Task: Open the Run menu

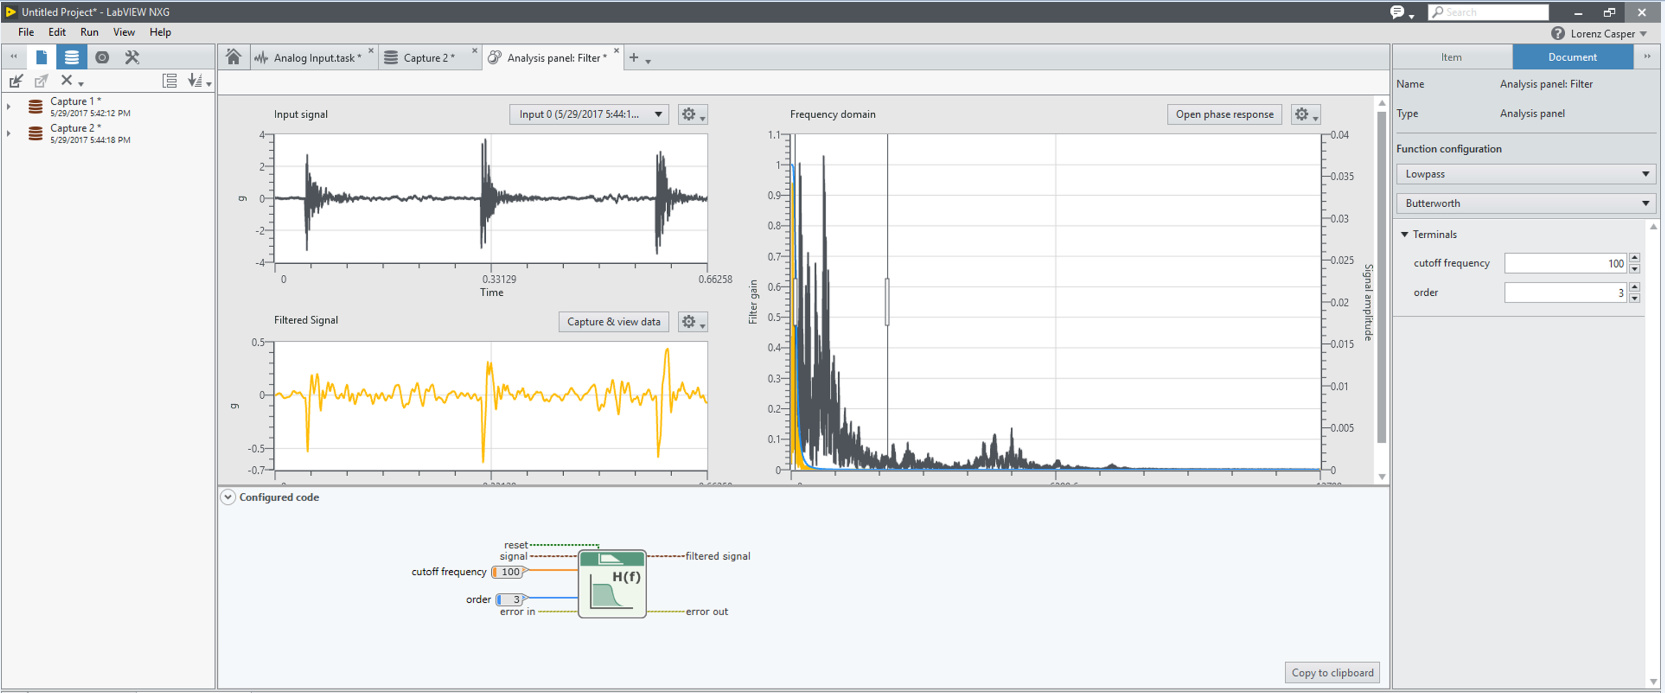Action: [x=89, y=32]
